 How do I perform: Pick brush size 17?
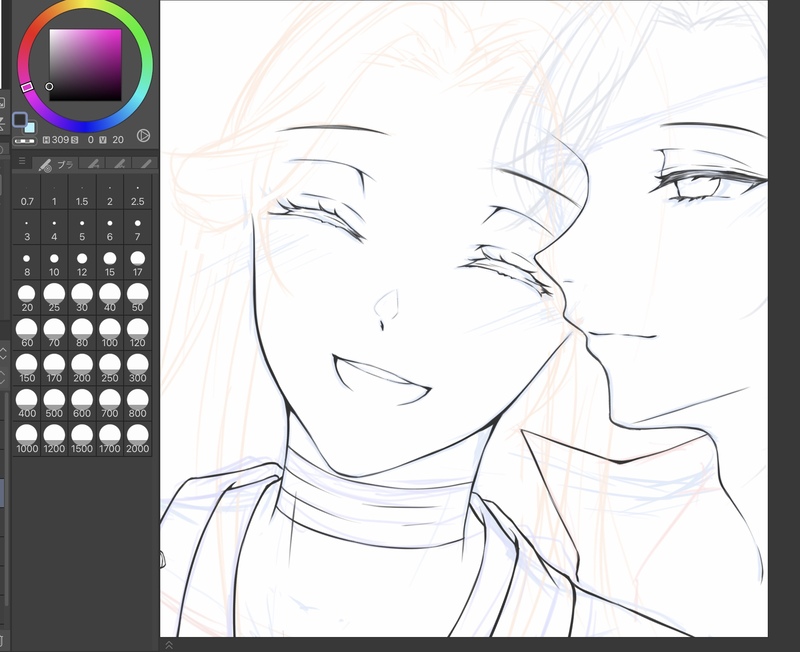[137, 263]
